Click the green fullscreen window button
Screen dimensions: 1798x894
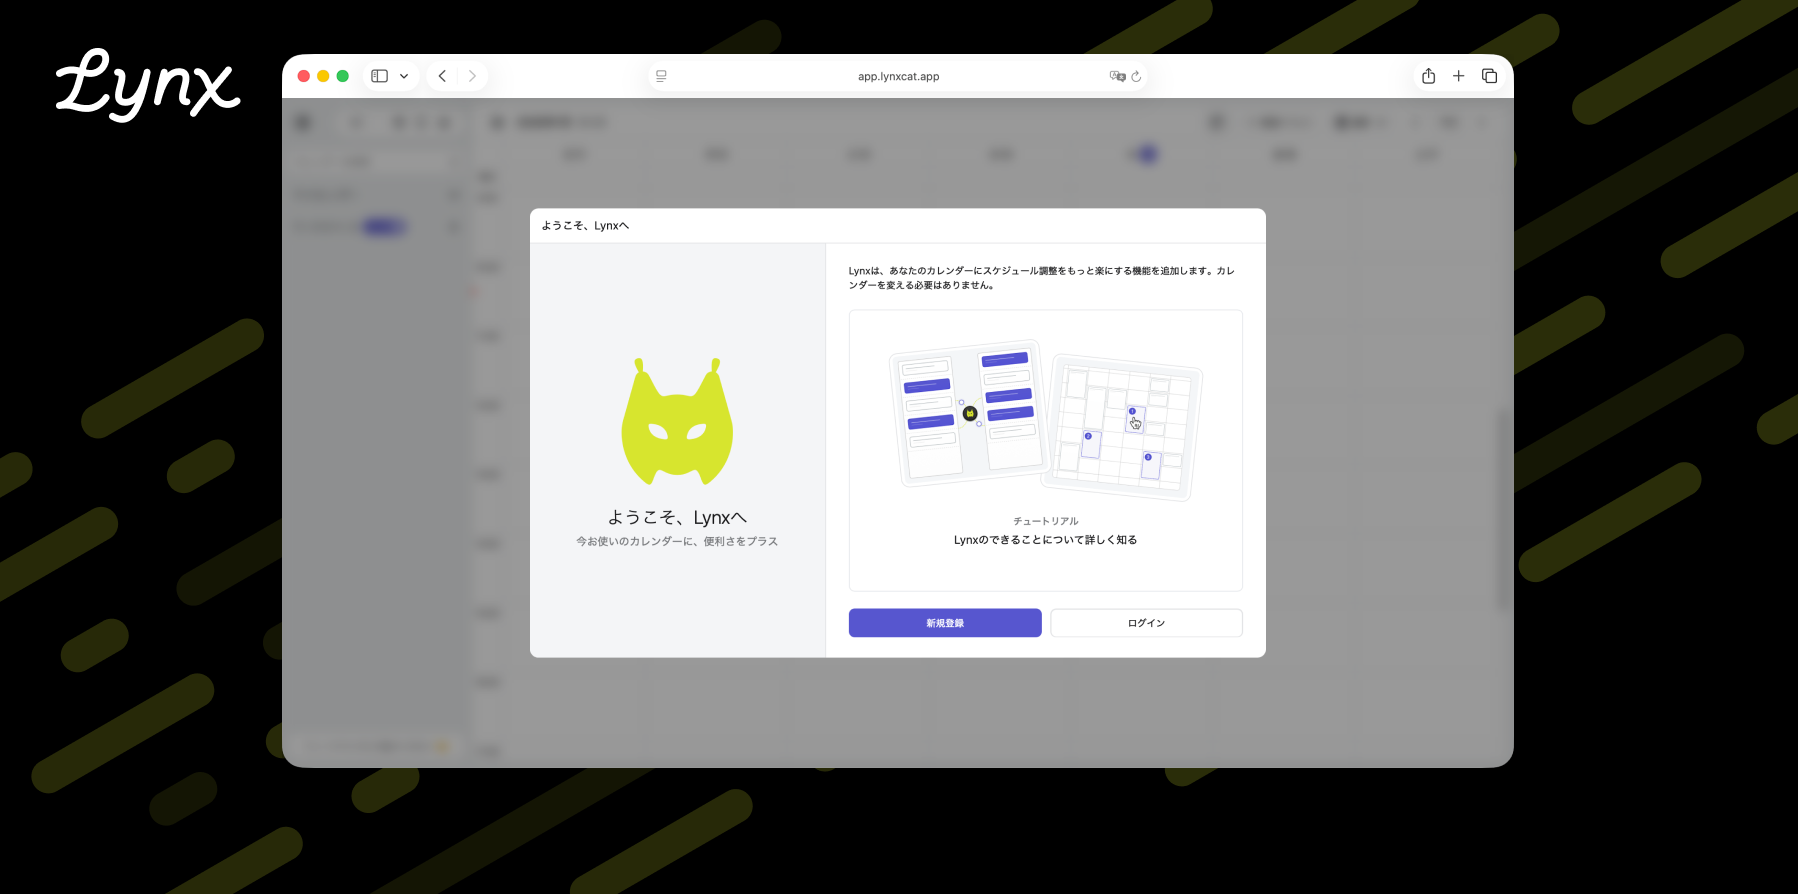(343, 76)
